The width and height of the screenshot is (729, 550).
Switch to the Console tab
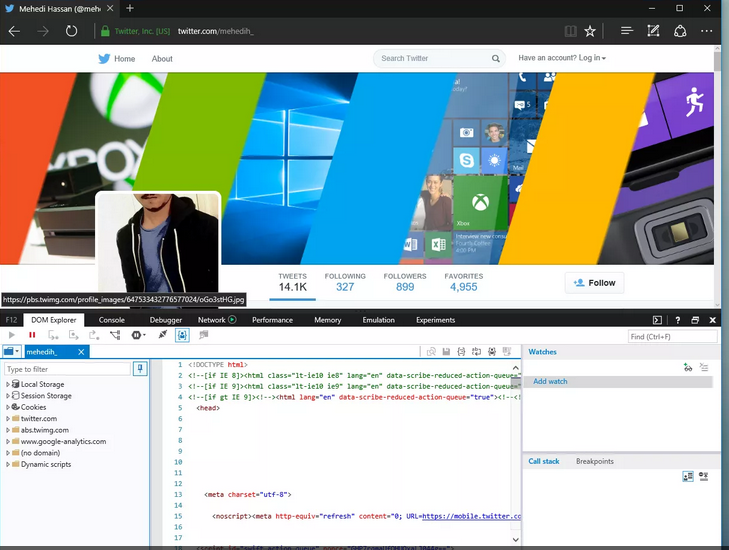click(112, 320)
